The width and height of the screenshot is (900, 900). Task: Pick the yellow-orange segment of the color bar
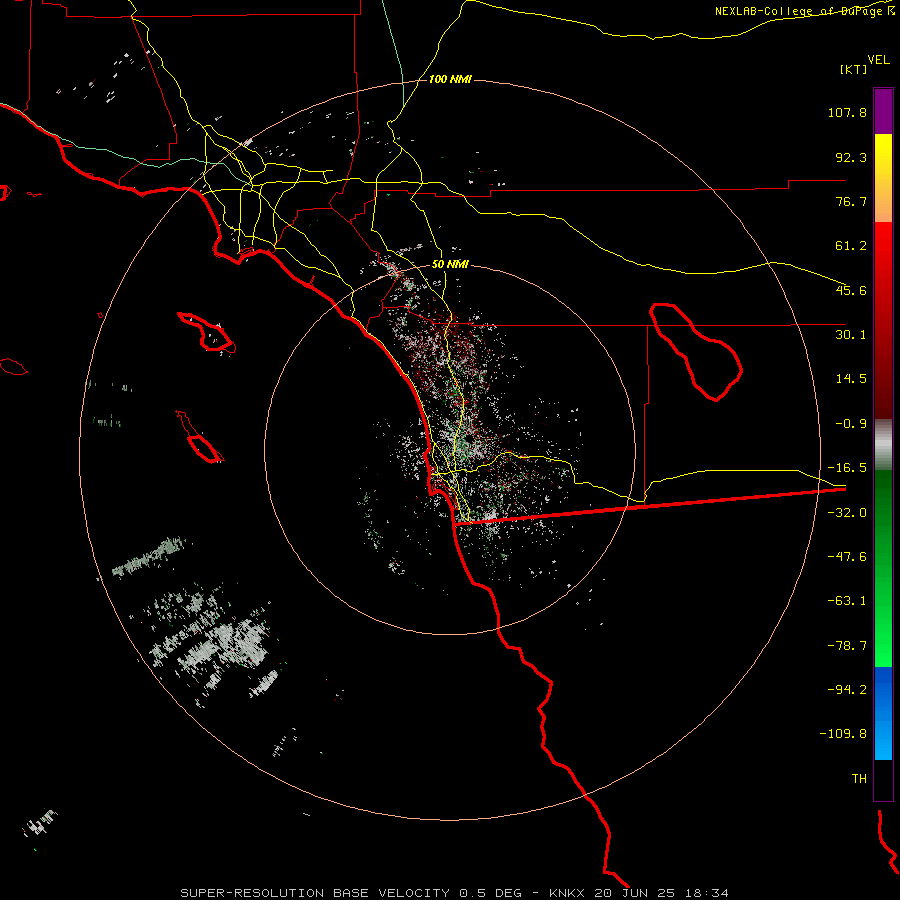pyautogui.click(x=883, y=178)
